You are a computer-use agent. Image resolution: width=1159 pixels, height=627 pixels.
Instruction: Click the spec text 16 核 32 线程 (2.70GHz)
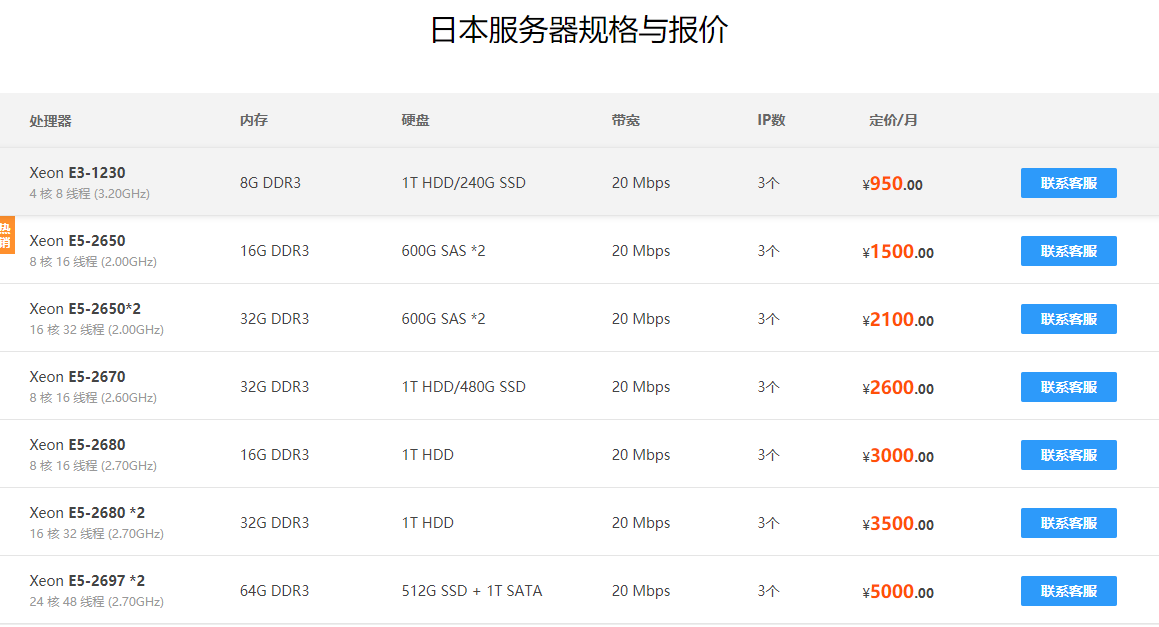pyautogui.click(x=97, y=534)
